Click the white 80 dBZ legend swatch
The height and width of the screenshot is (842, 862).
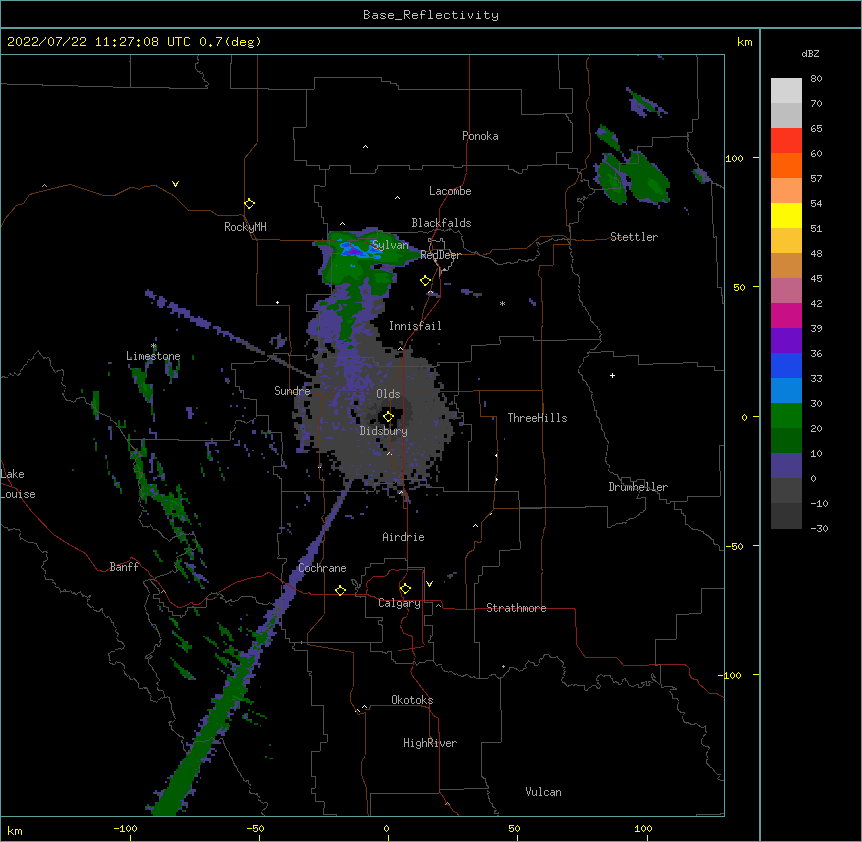(786, 91)
